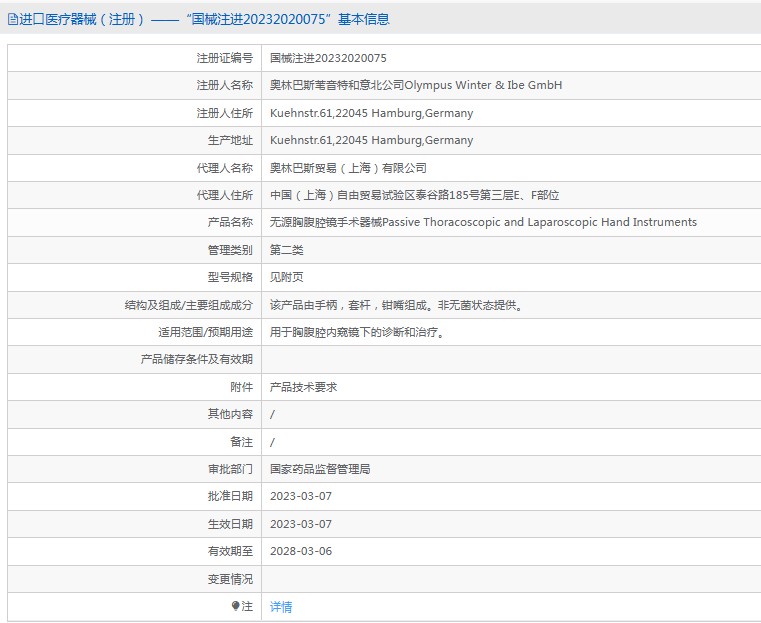Click the 管理类别 value 第二类
The height and width of the screenshot is (623, 761).
pyautogui.click(x=286, y=250)
